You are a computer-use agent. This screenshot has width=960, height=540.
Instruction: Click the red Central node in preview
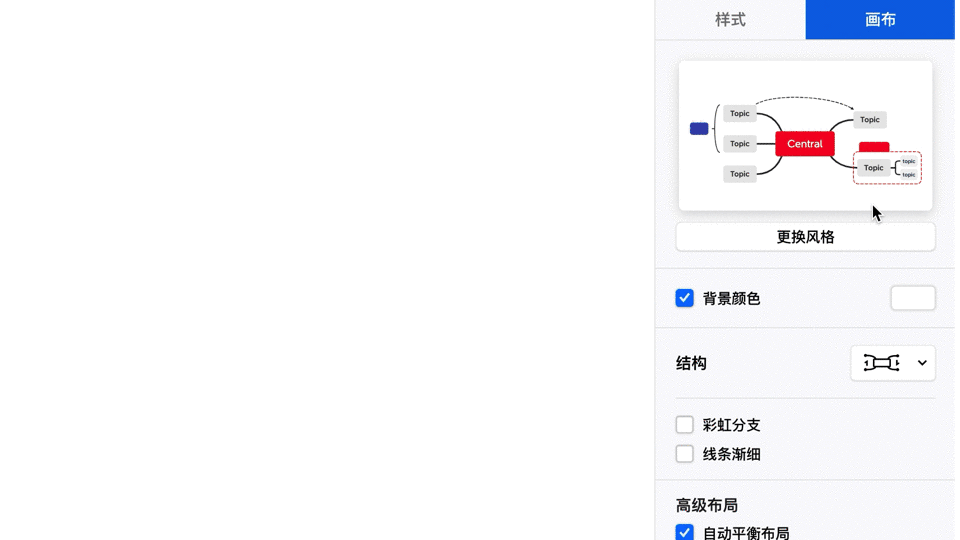[804, 144]
